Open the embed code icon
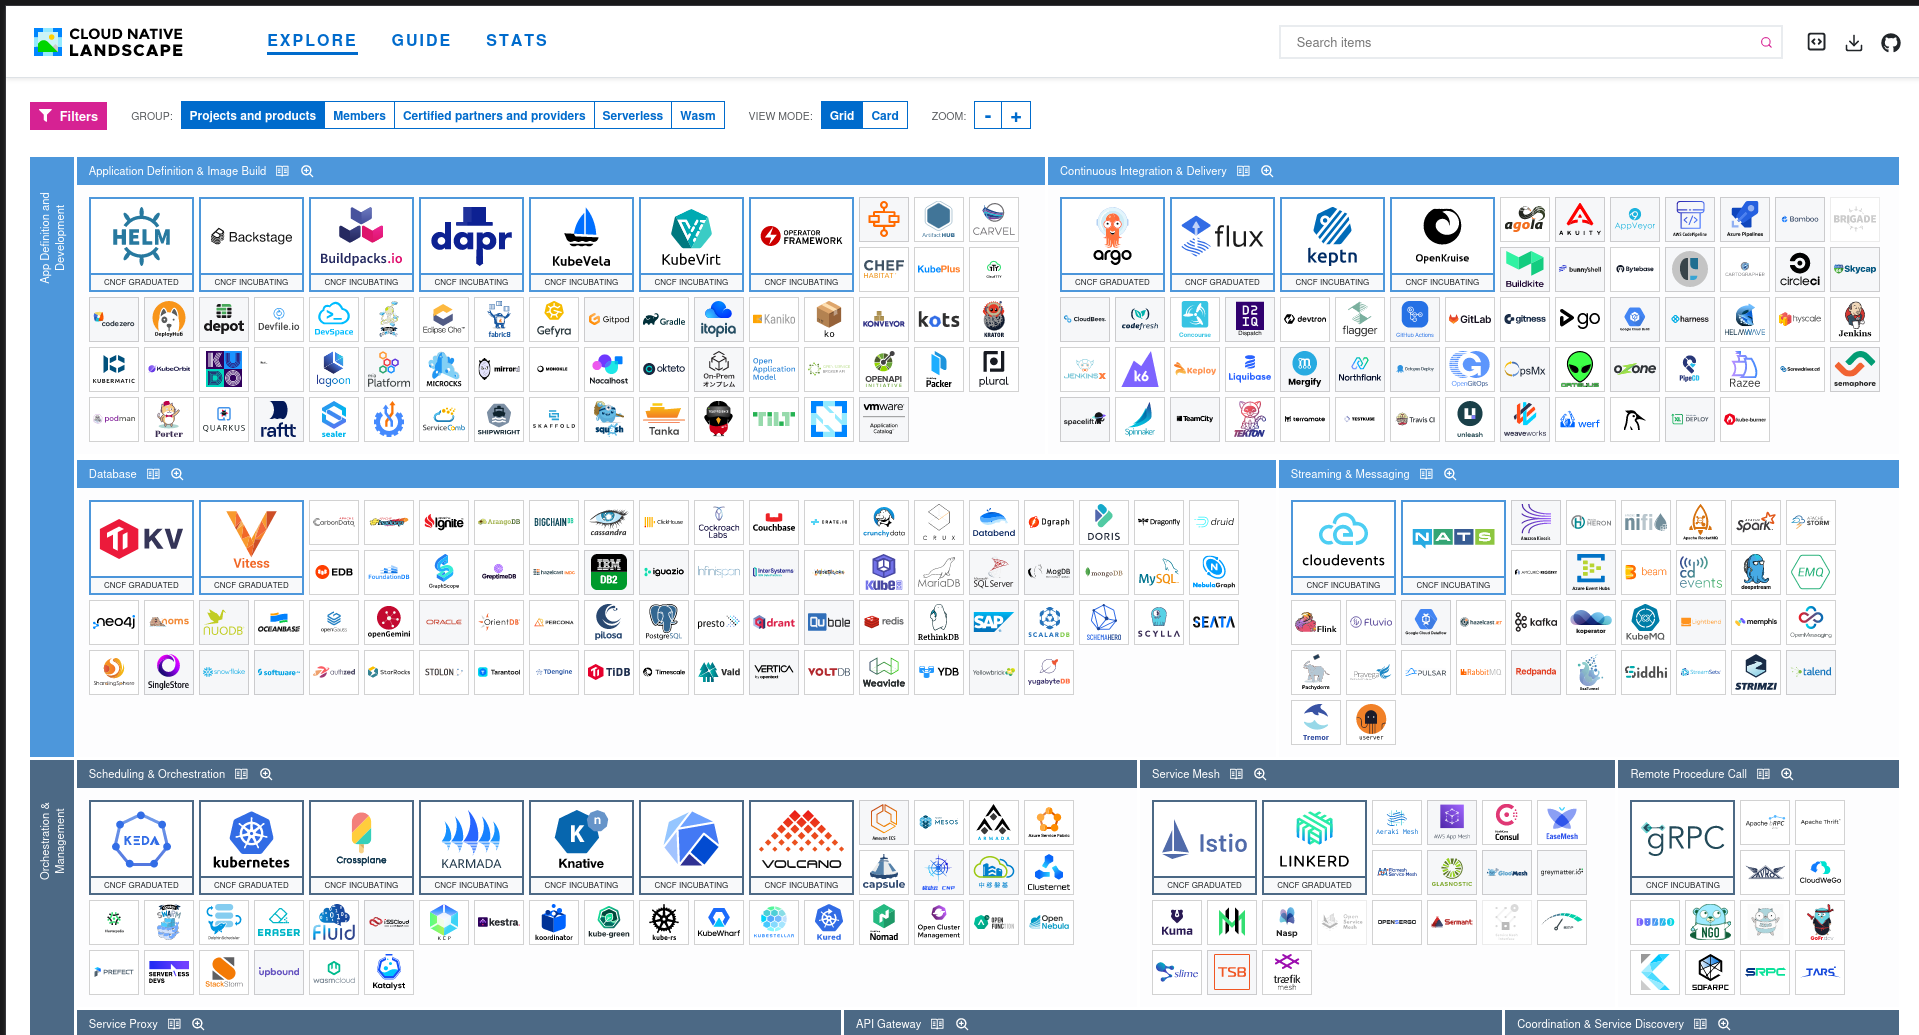Viewport: 1919px width, 1035px height. [x=1817, y=42]
